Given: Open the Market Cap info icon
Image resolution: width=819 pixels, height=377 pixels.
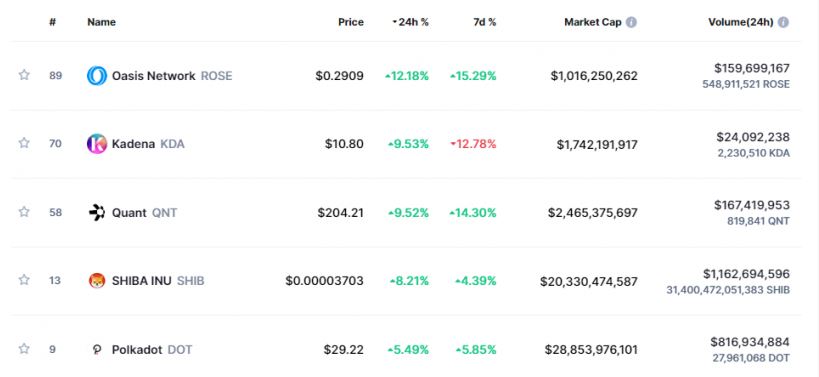Looking at the screenshot, I should click(x=631, y=22).
